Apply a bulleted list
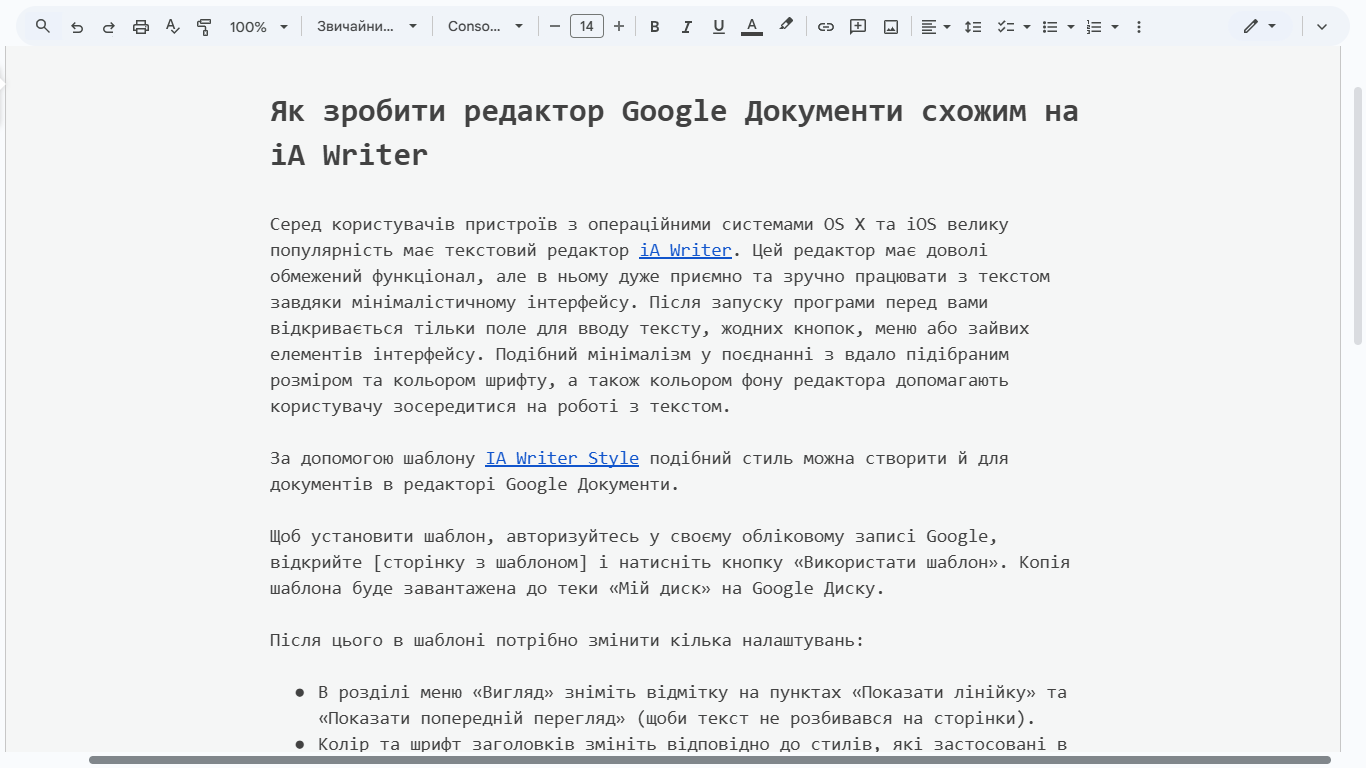The image size is (1366, 768). tap(1050, 27)
